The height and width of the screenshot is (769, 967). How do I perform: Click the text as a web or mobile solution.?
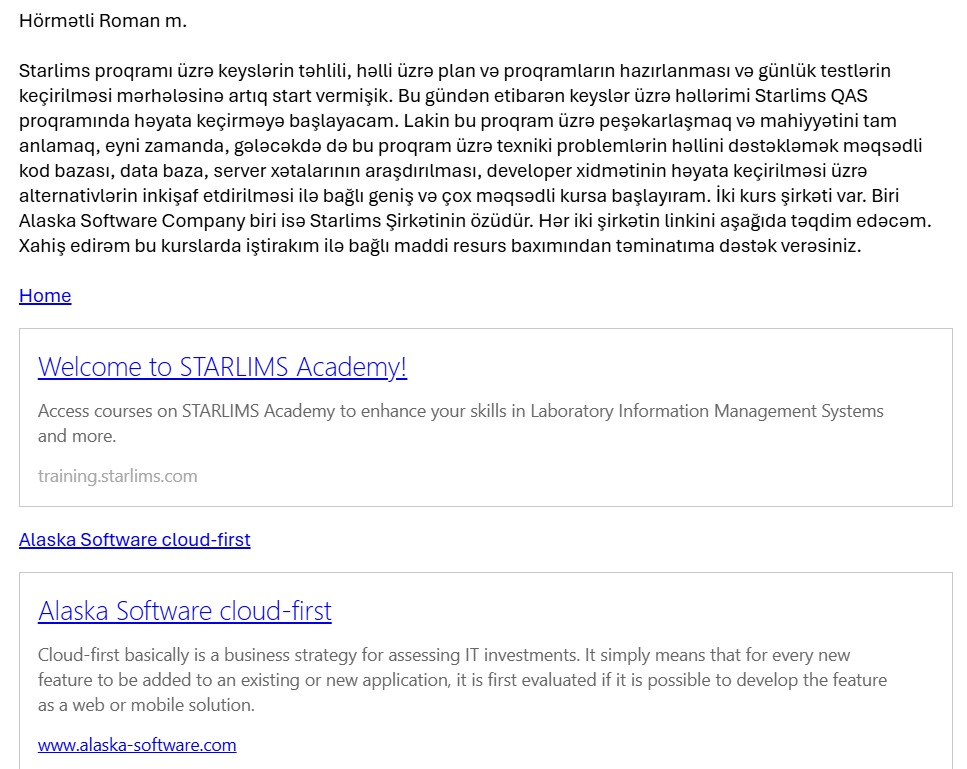(x=146, y=705)
